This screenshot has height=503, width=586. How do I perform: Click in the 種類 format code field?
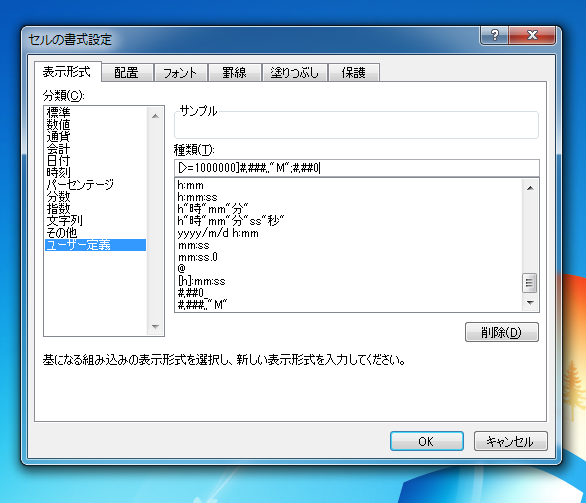357,168
